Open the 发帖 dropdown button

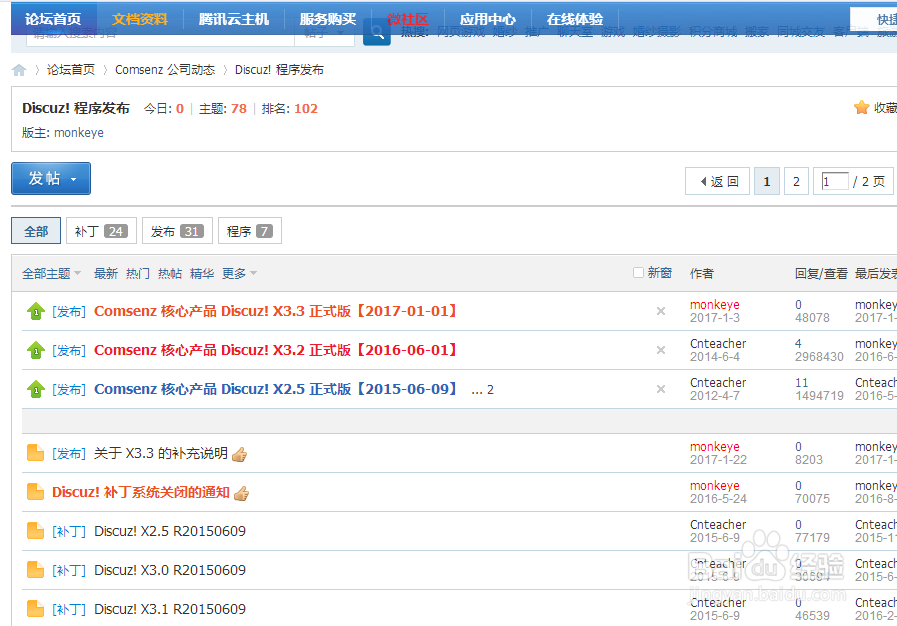51,179
